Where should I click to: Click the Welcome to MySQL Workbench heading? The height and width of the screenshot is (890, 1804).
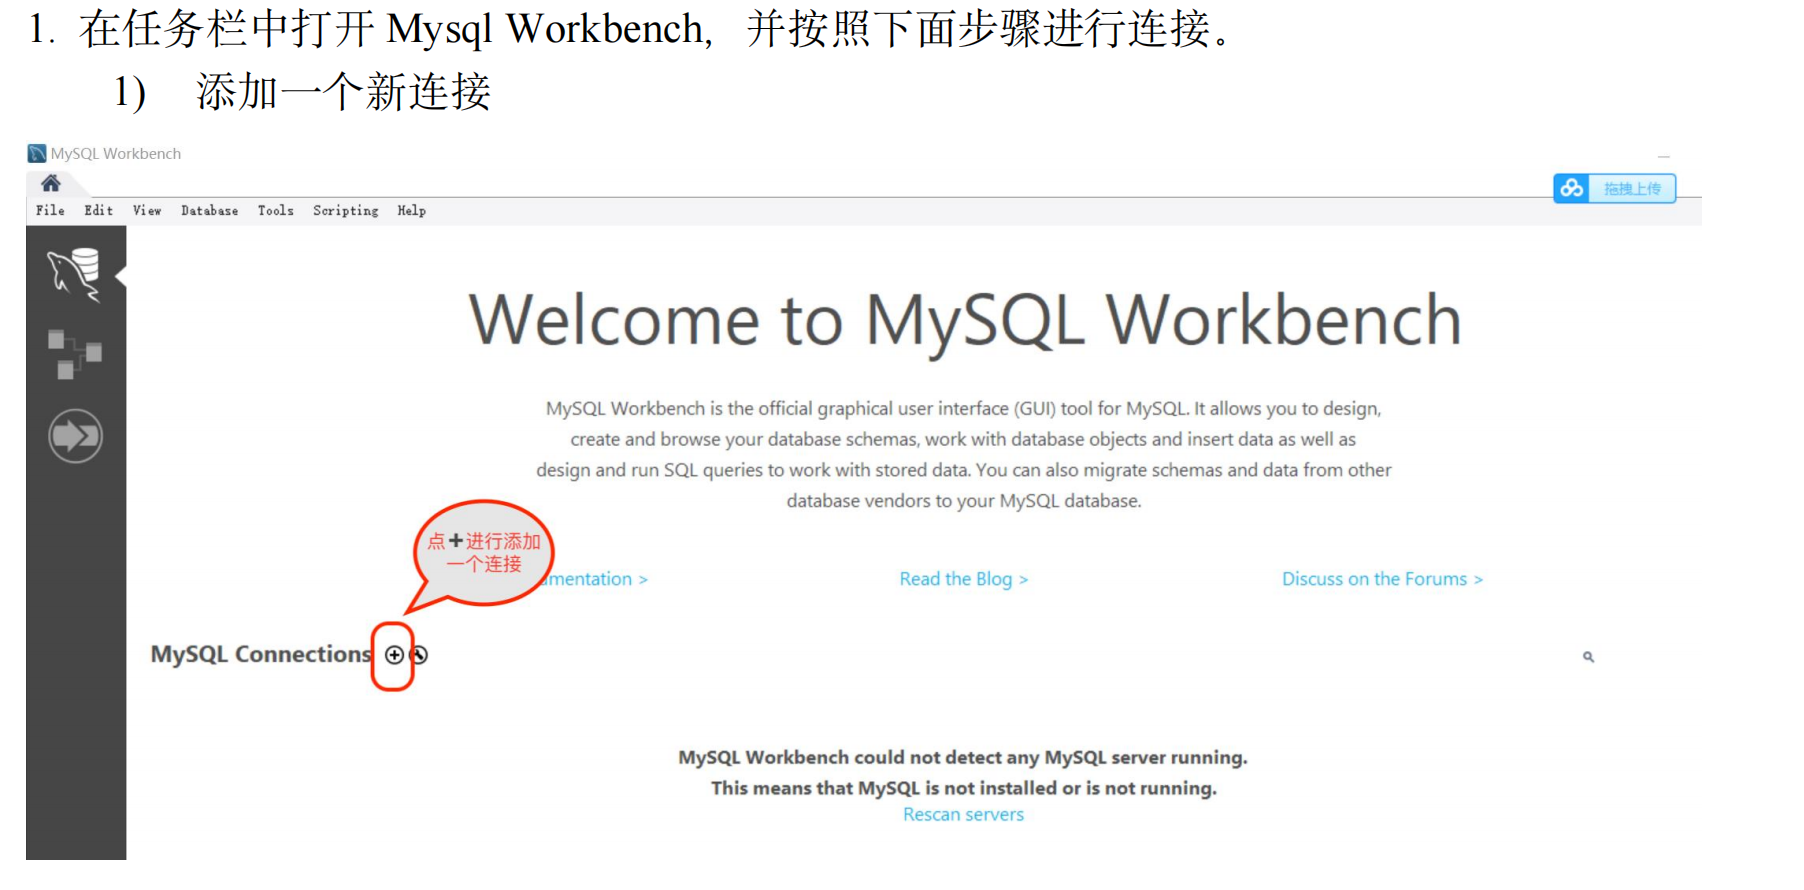tap(965, 320)
